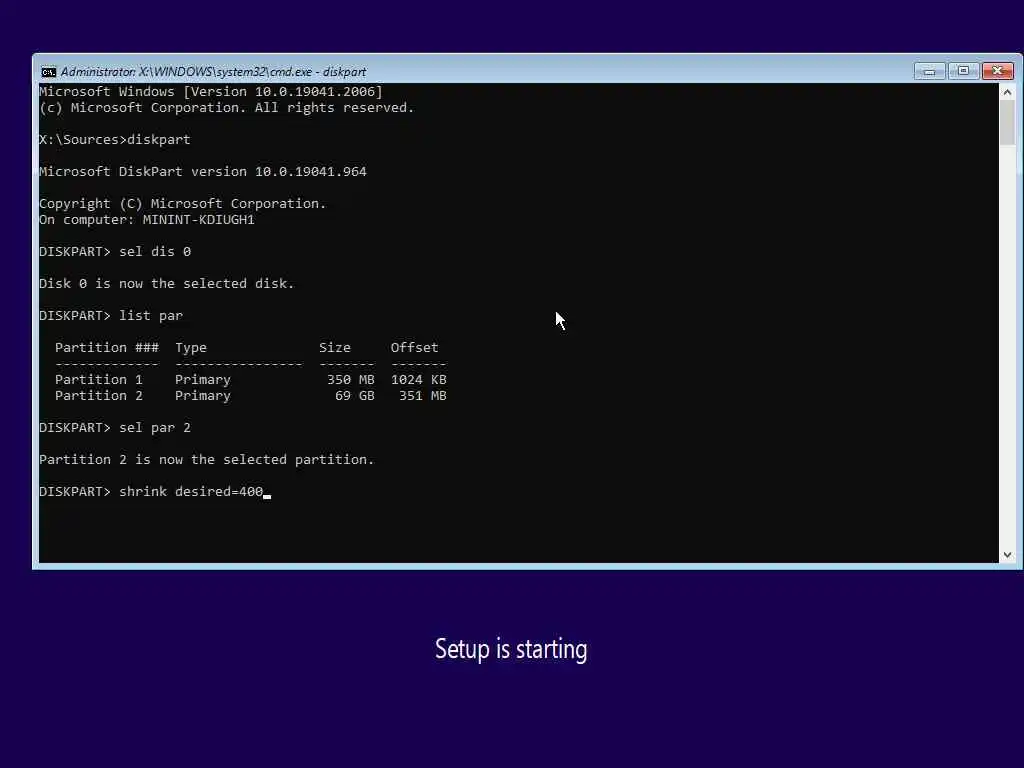Click 'Copyright (C) Microsoft Corporation.' line
This screenshot has height=768, width=1024.
(x=182, y=204)
